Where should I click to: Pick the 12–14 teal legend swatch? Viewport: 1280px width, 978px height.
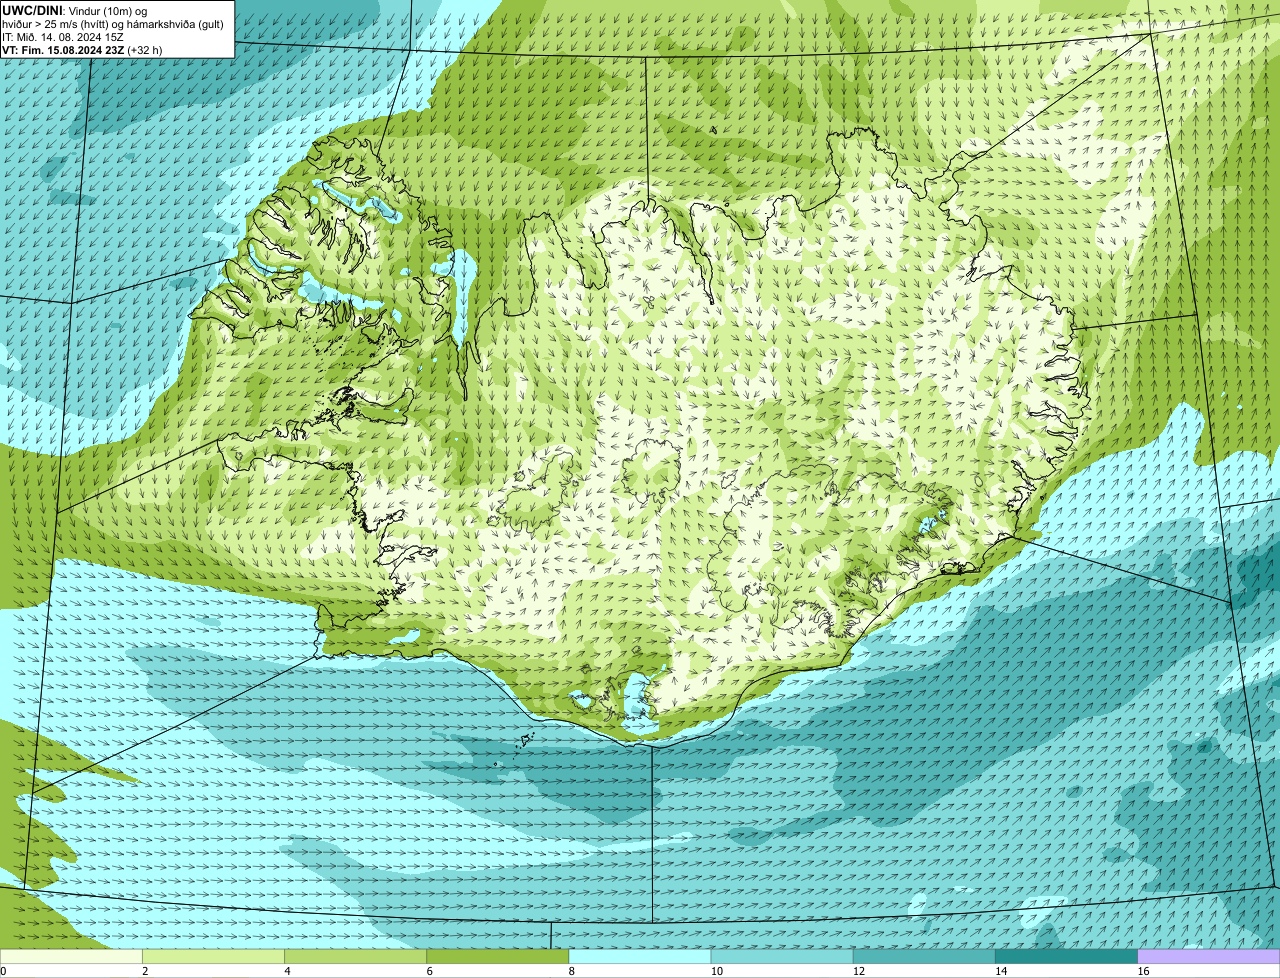click(924, 957)
